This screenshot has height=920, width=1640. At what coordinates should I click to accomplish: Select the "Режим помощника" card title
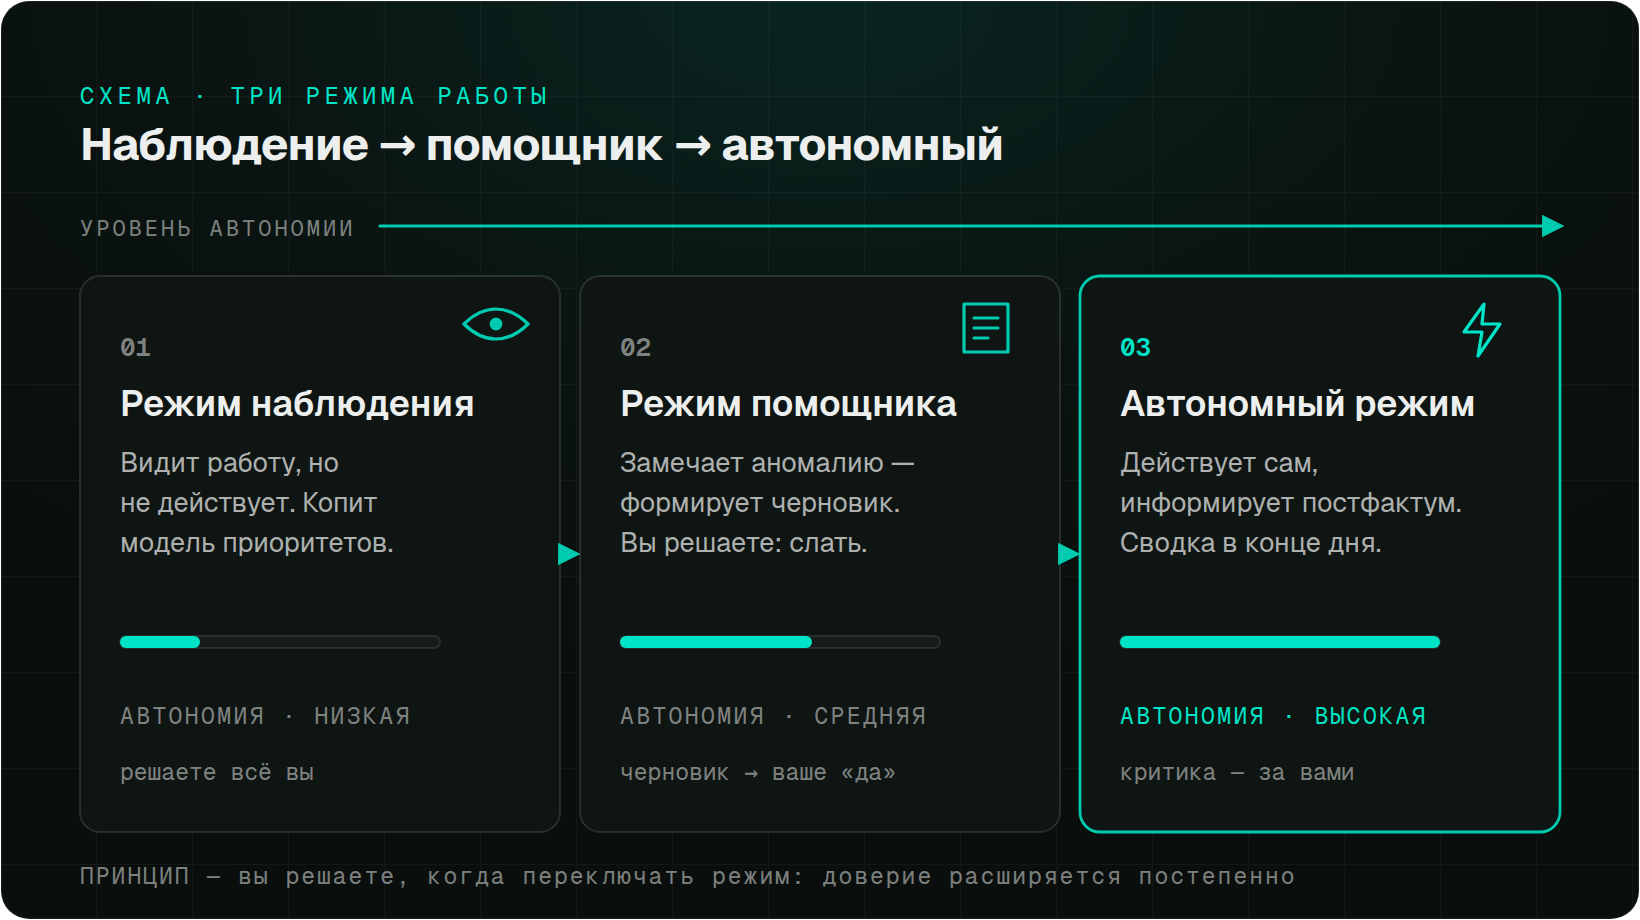tap(788, 404)
